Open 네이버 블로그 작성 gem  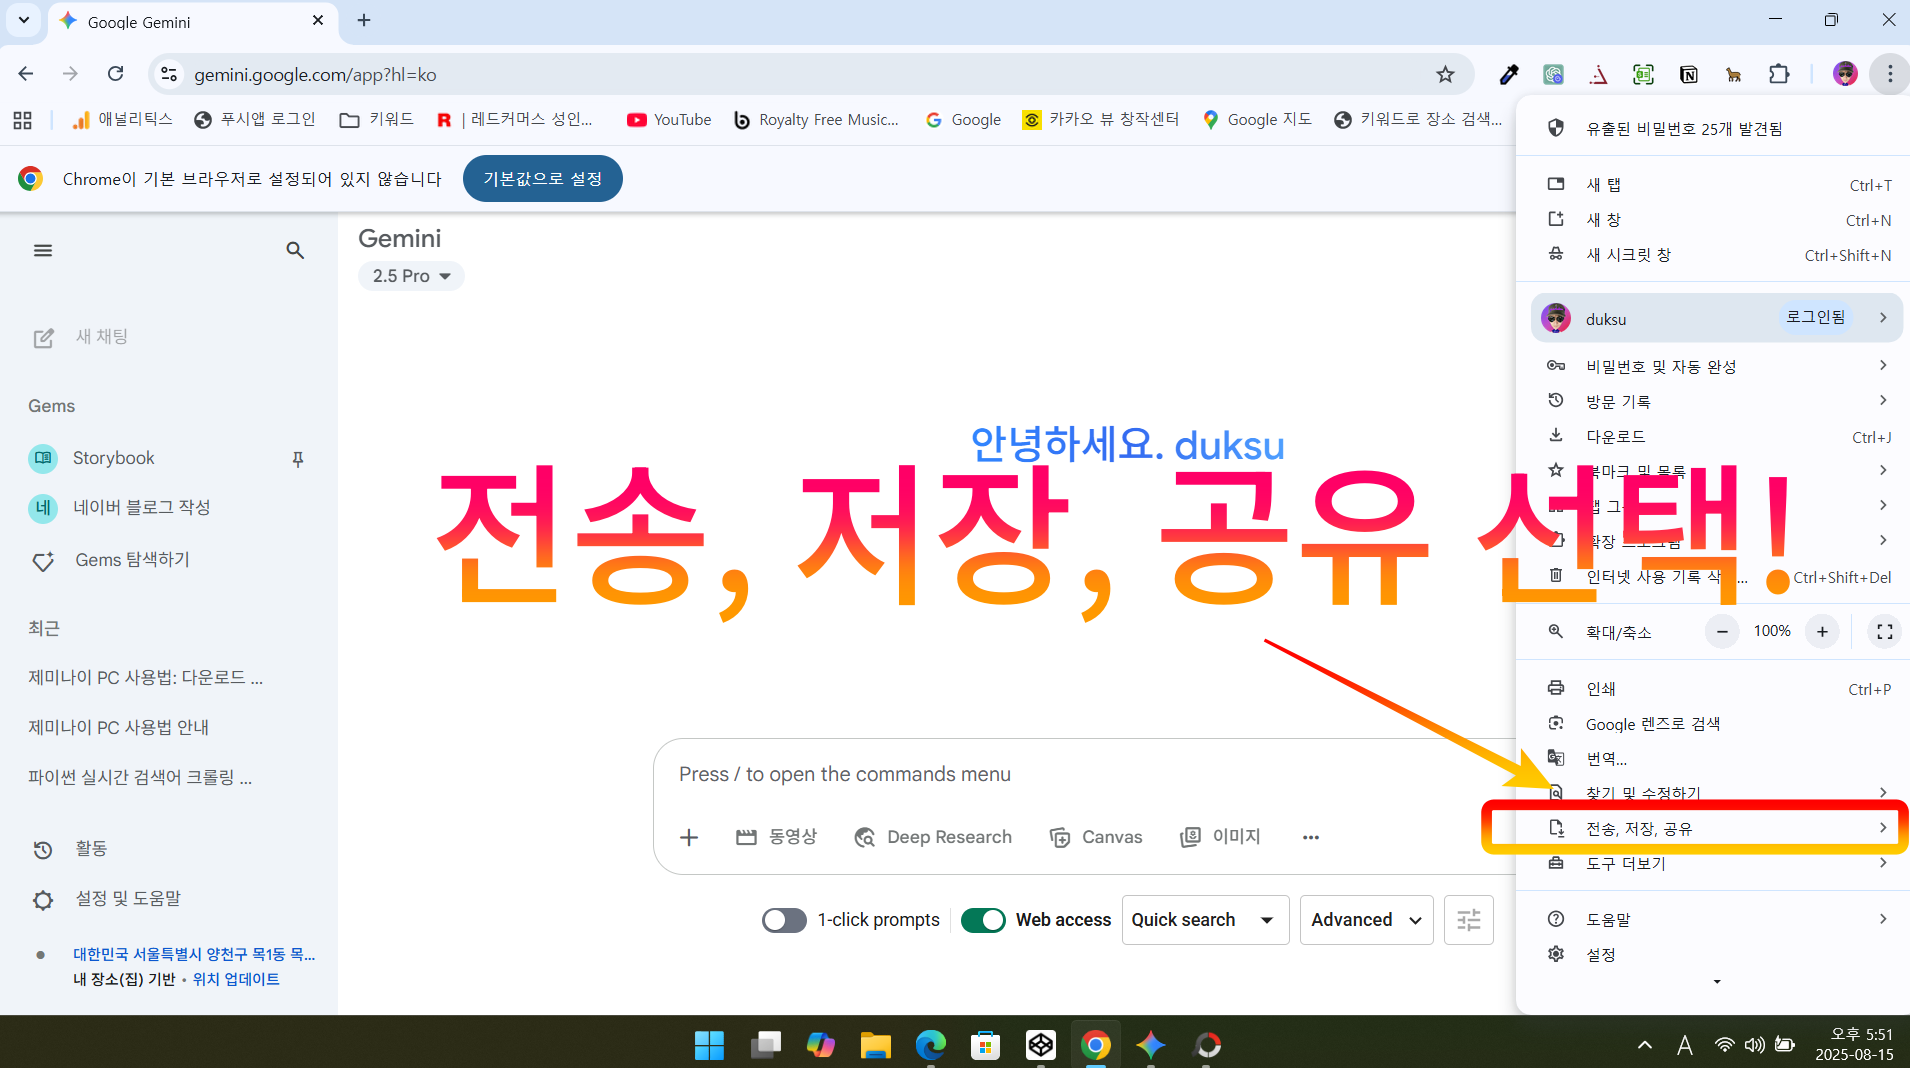click(120, 508)
